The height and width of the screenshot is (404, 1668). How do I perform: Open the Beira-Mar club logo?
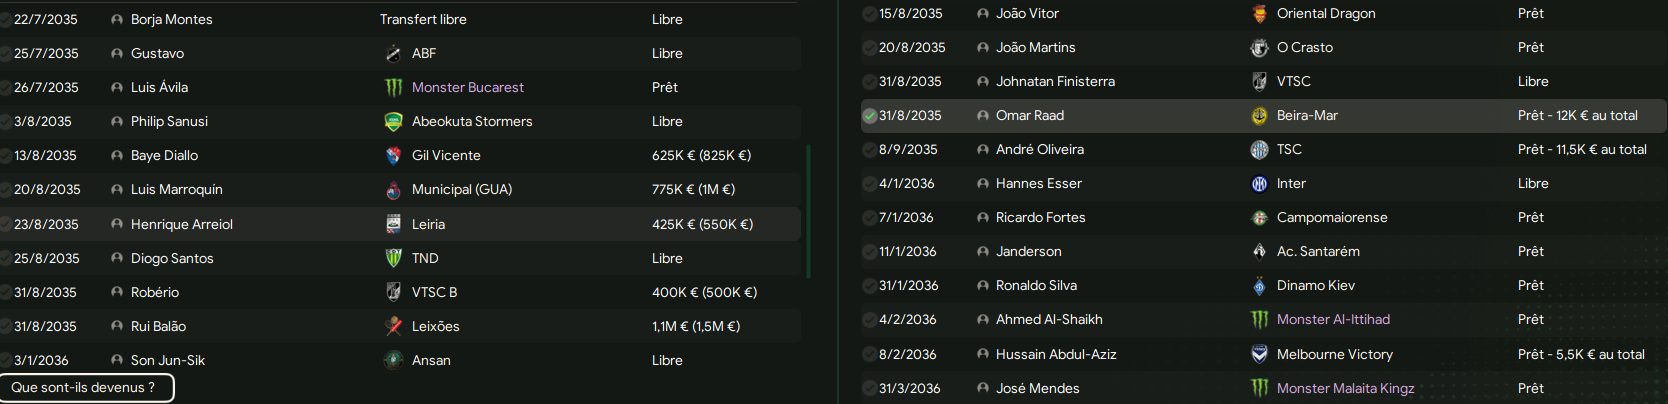1259,115
